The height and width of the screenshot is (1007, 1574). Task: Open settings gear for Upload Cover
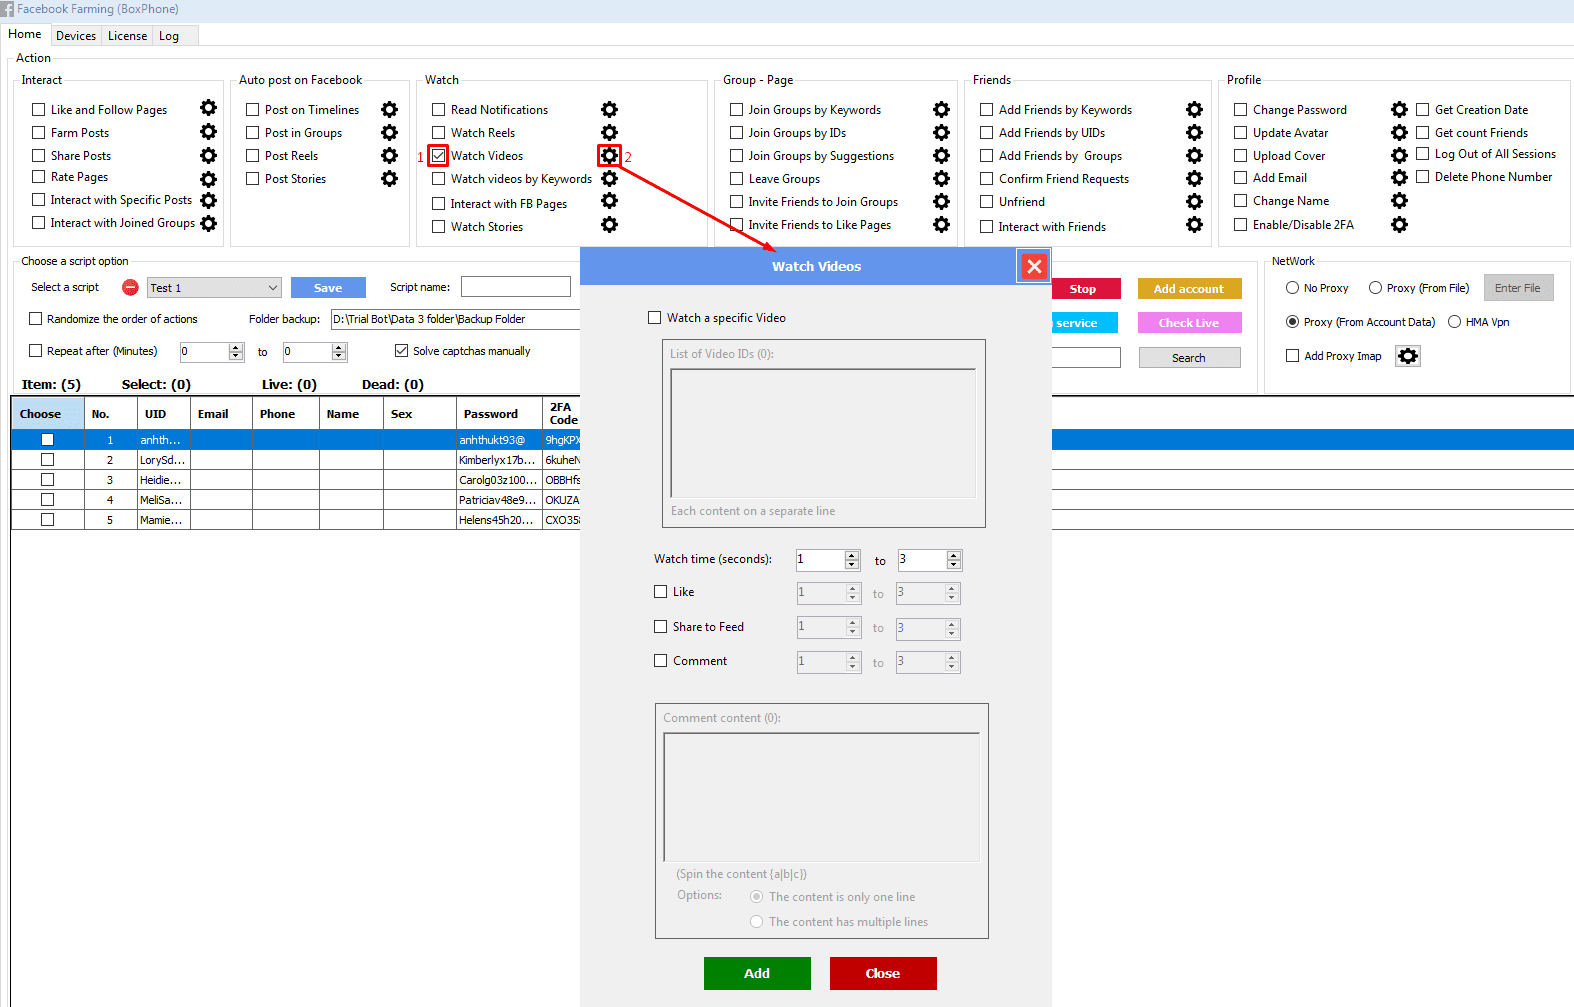click(1399, 155)
